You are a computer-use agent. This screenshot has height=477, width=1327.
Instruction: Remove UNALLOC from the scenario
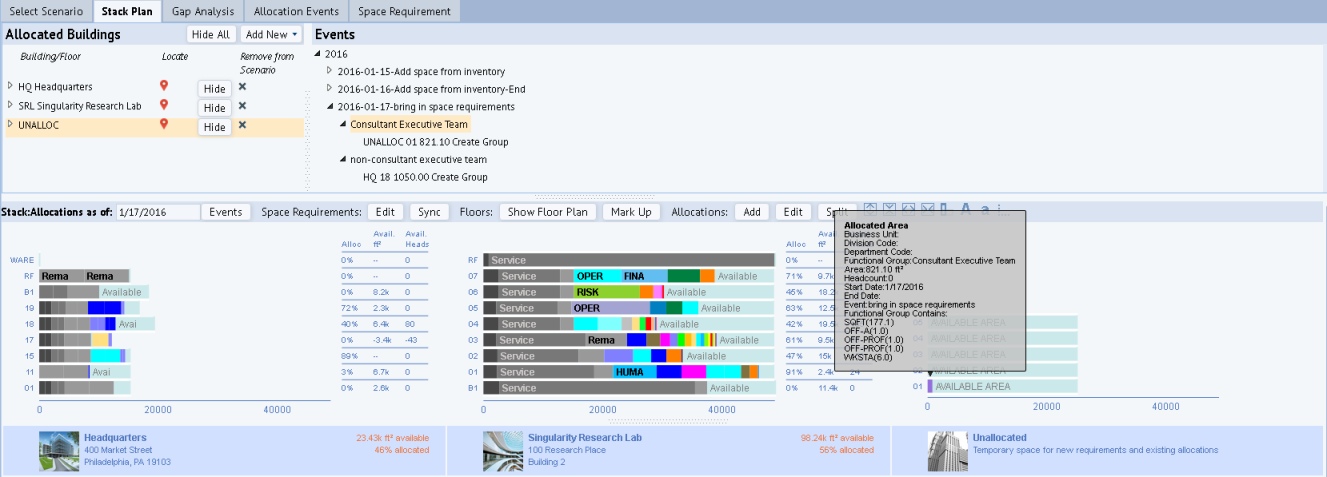point(242,125)
